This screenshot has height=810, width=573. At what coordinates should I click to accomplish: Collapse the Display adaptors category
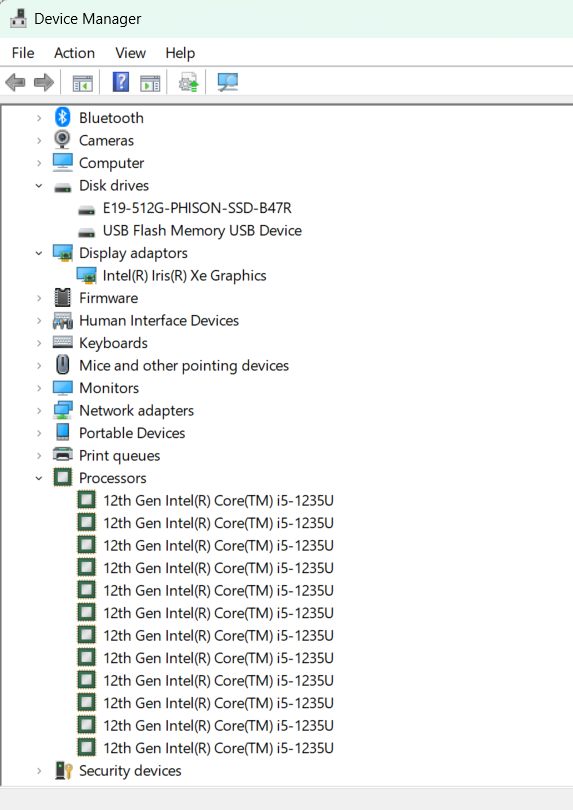[39, 253]
